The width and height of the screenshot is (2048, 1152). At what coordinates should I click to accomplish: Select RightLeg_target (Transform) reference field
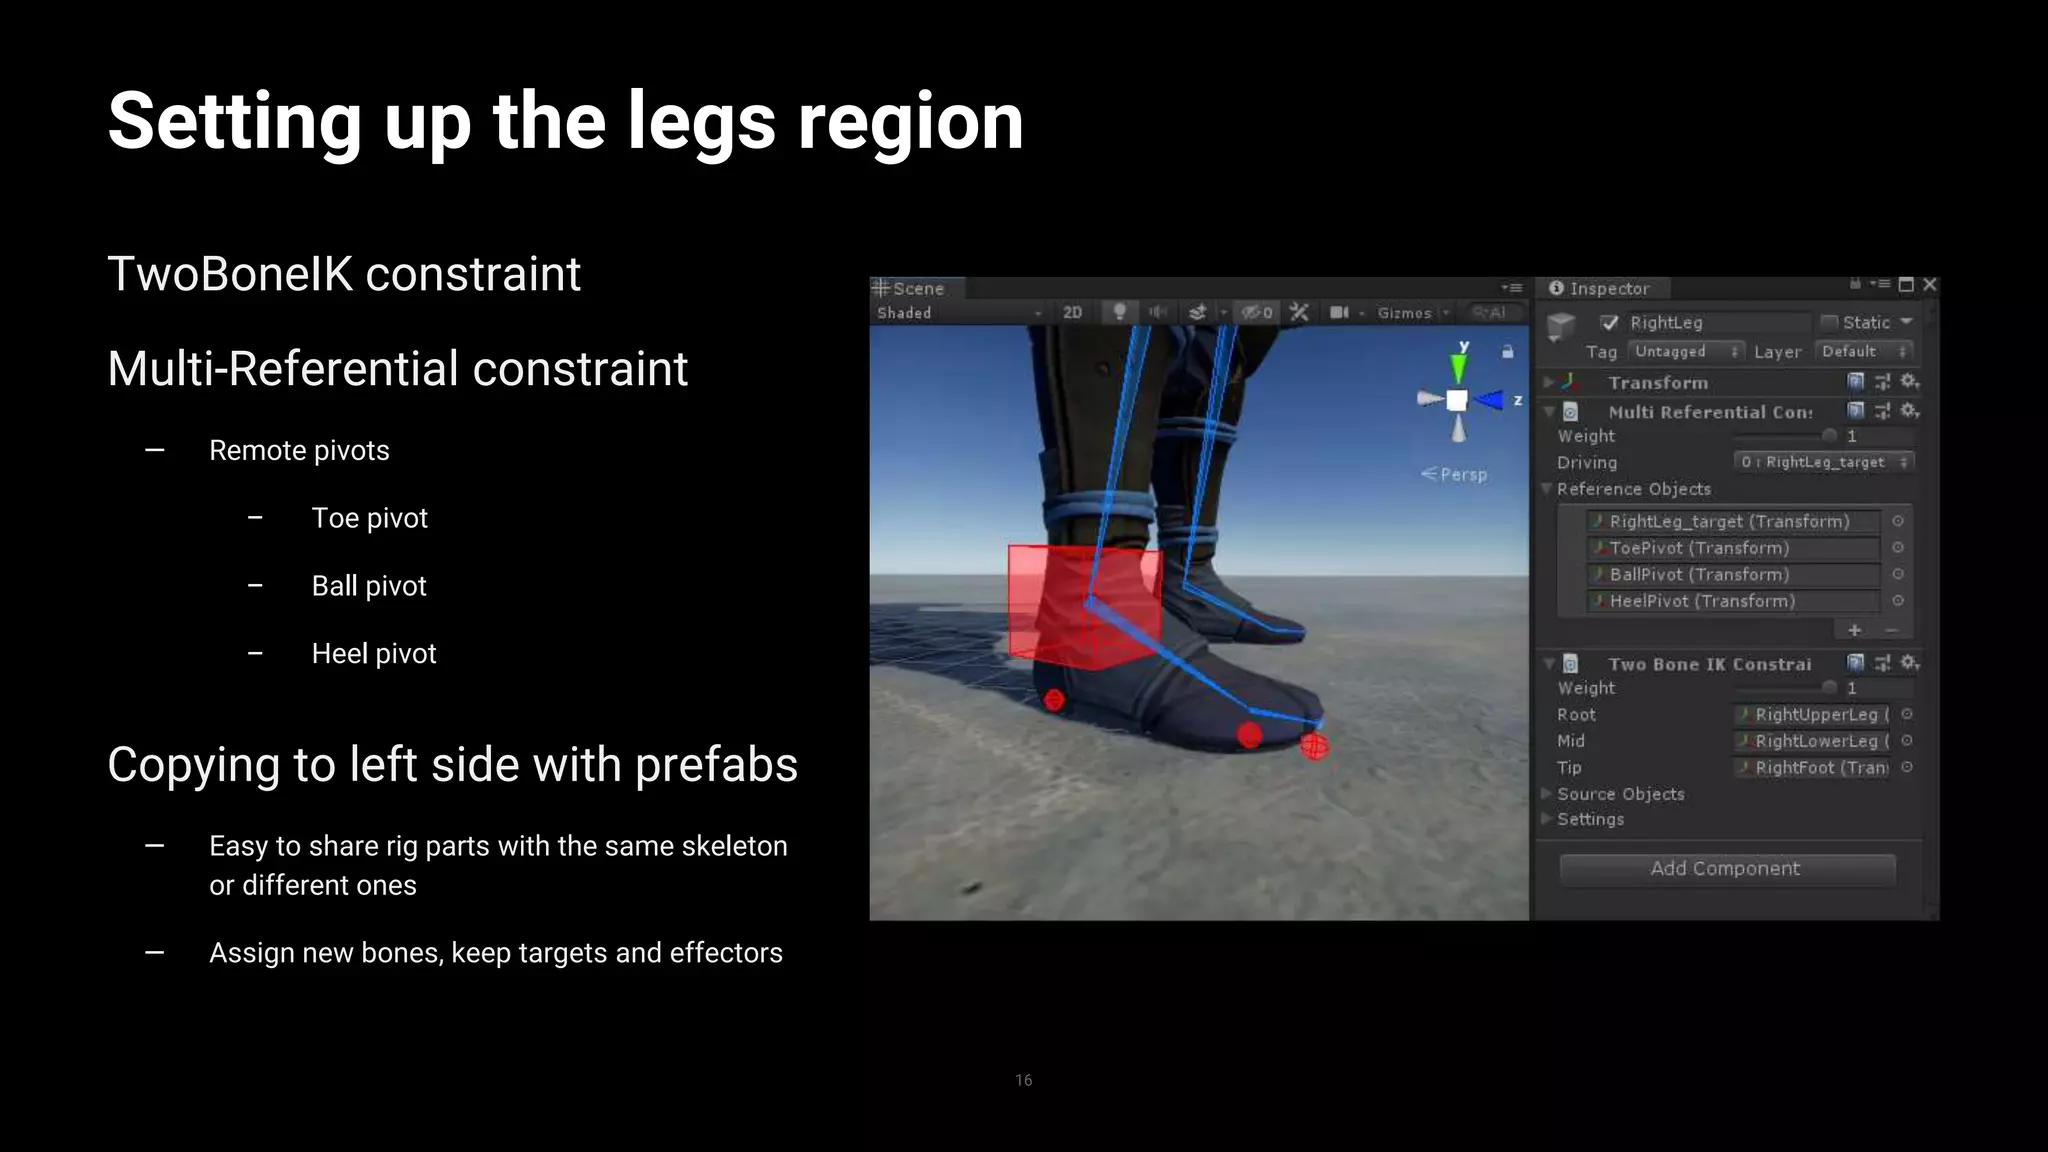click(1733, 521)
